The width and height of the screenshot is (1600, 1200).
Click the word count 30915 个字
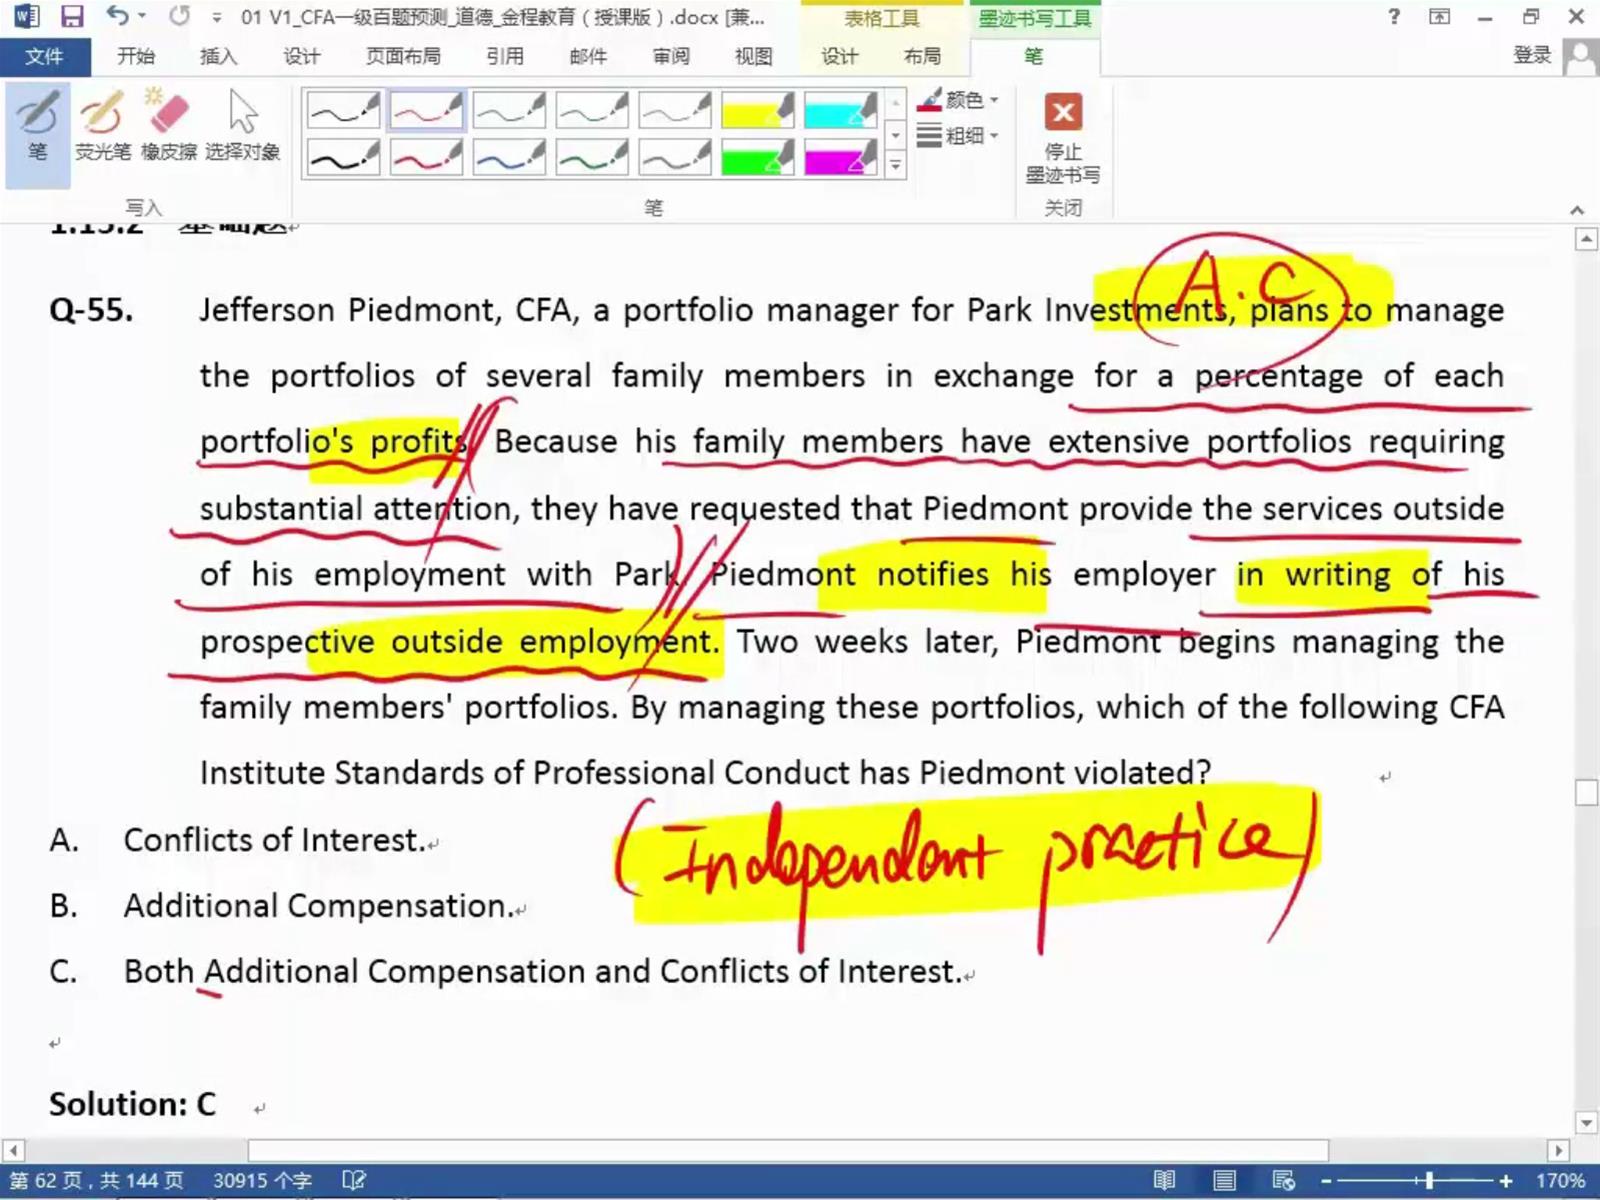click(262, 1181)
